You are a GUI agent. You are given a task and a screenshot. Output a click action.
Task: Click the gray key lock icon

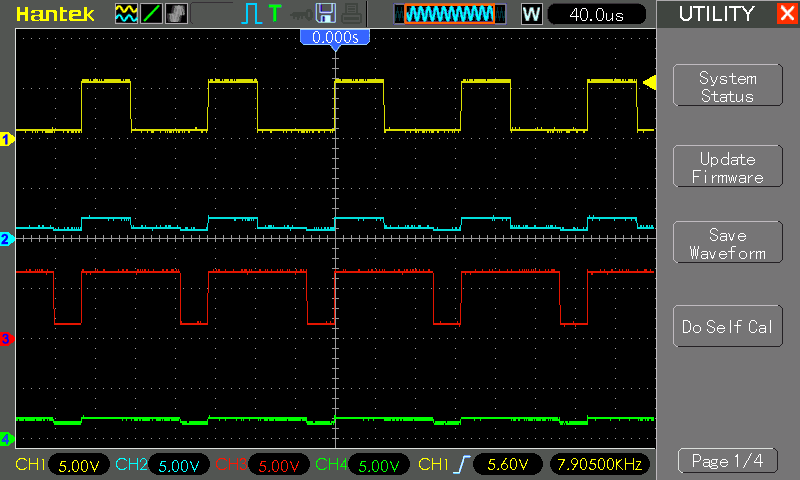[301, 15]
